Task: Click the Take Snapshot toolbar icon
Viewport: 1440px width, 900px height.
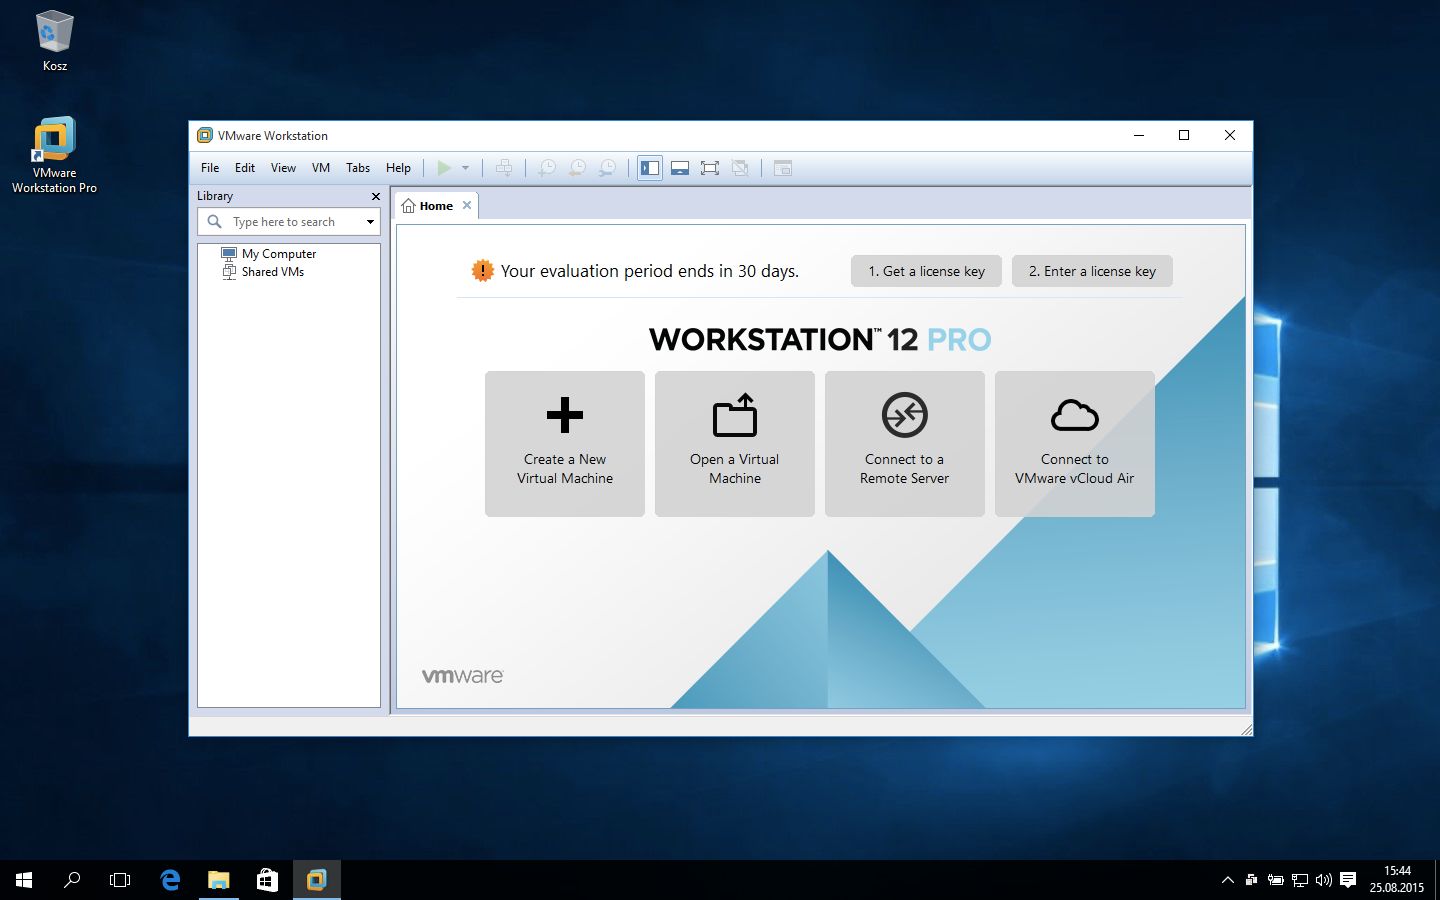Action: tap(546, 168)
